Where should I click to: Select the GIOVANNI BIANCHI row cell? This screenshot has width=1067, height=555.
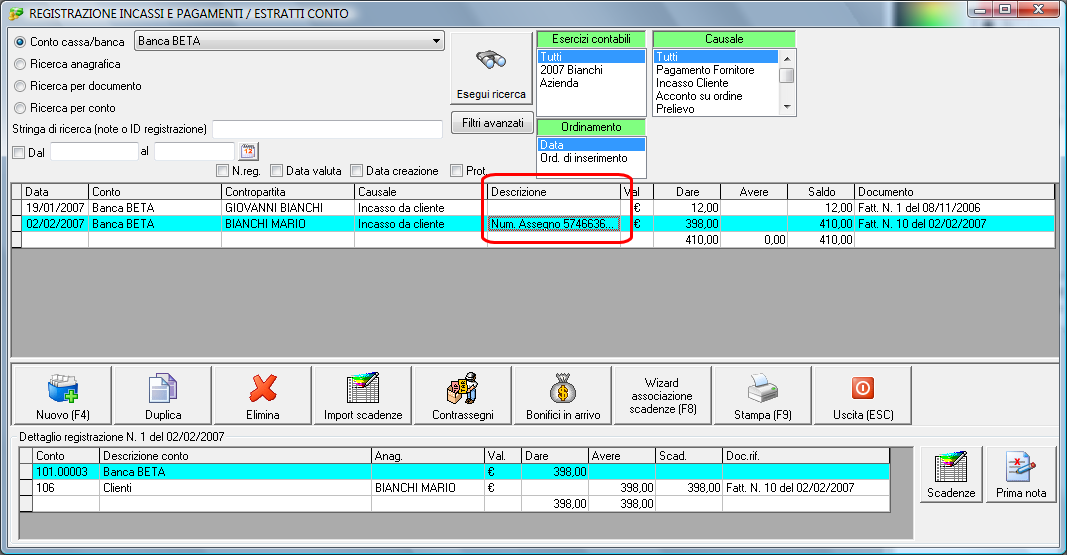pyautogui.click(x=288, y=208)
